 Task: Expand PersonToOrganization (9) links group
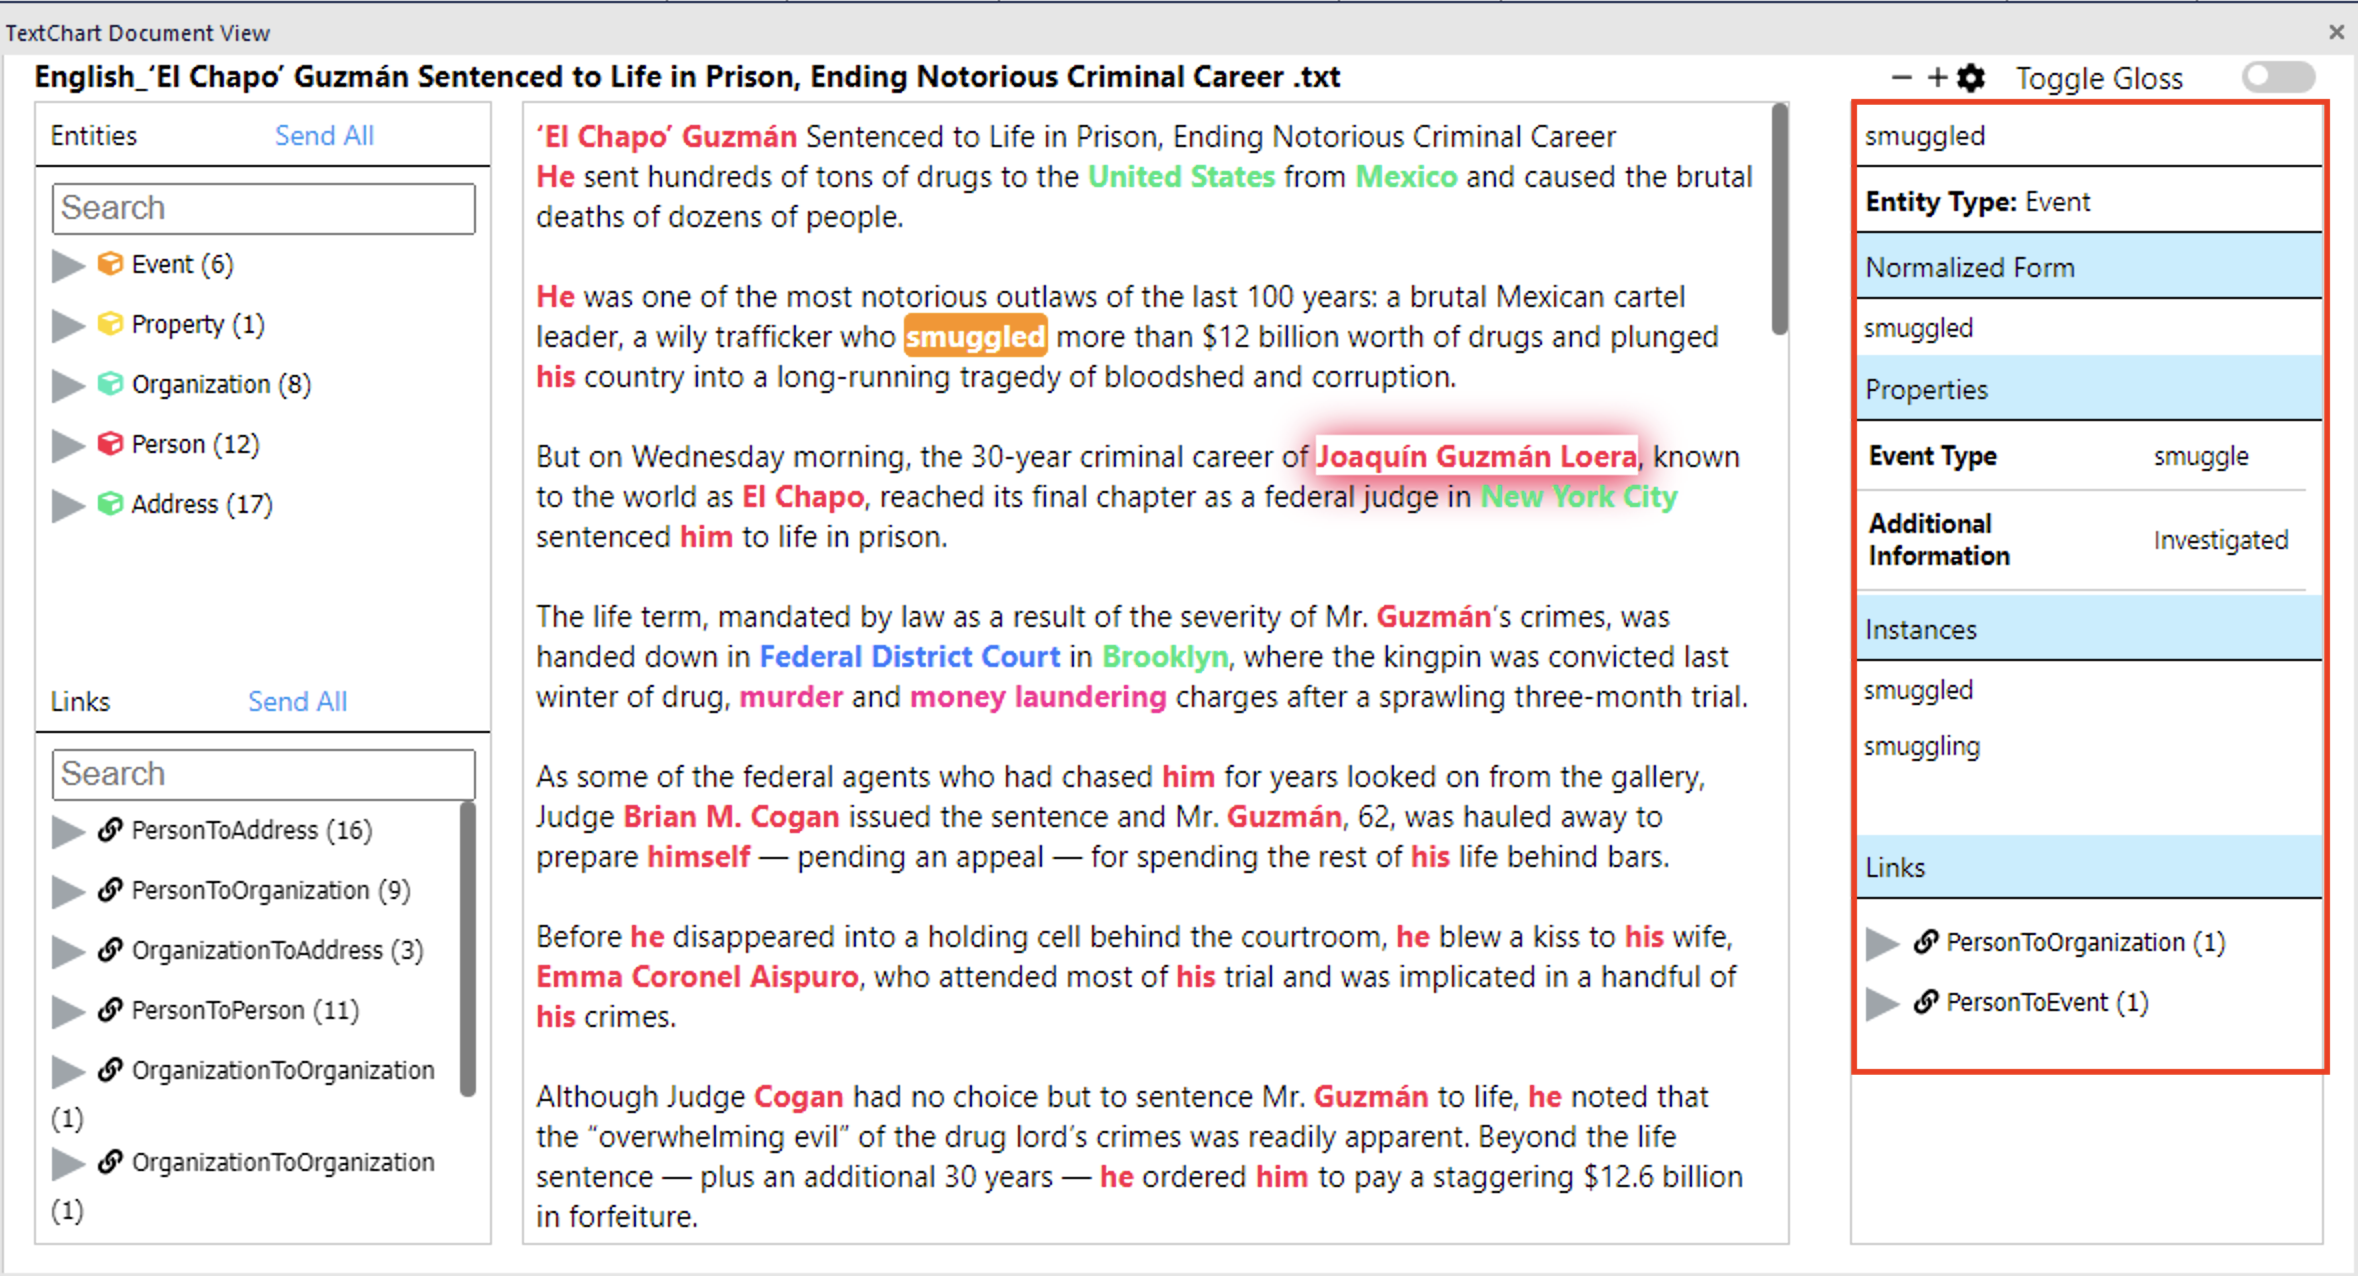coord(68,891)
